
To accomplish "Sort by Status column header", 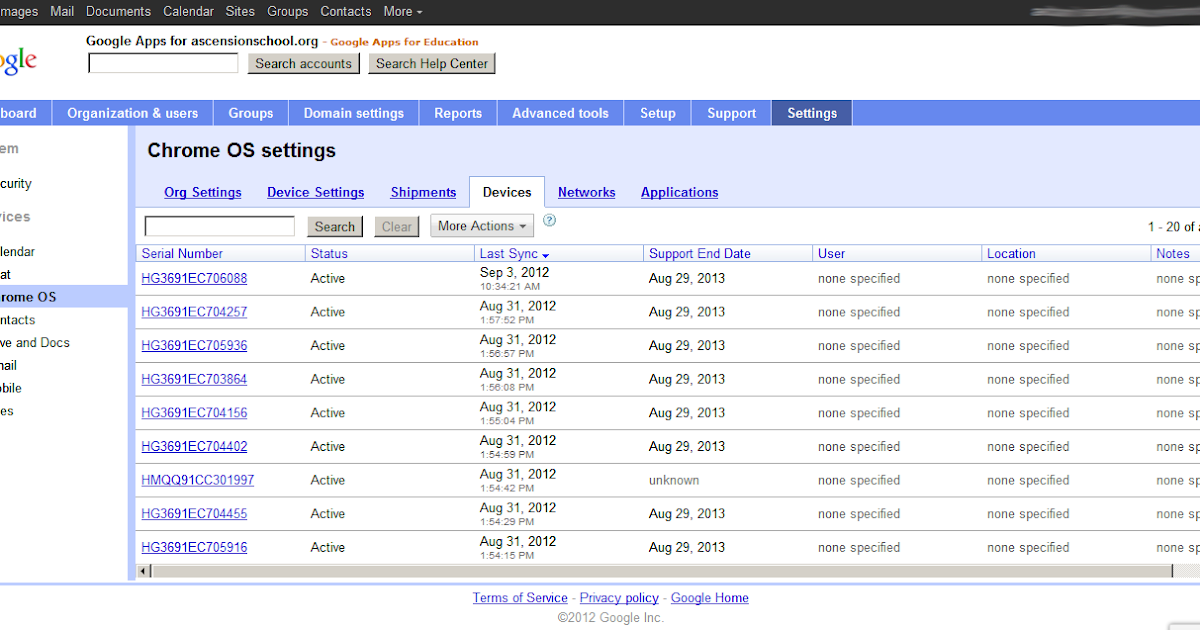I will point(329,254).
